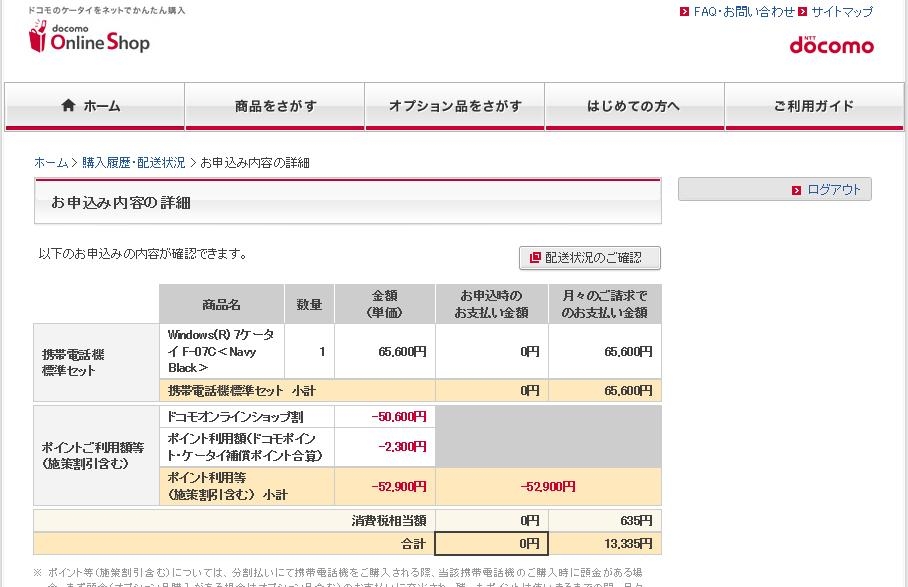The width and height of the screenshot is (908, 587).
Task: Select the お申込み内容の詳細 heading
Action: click(121, 203)
